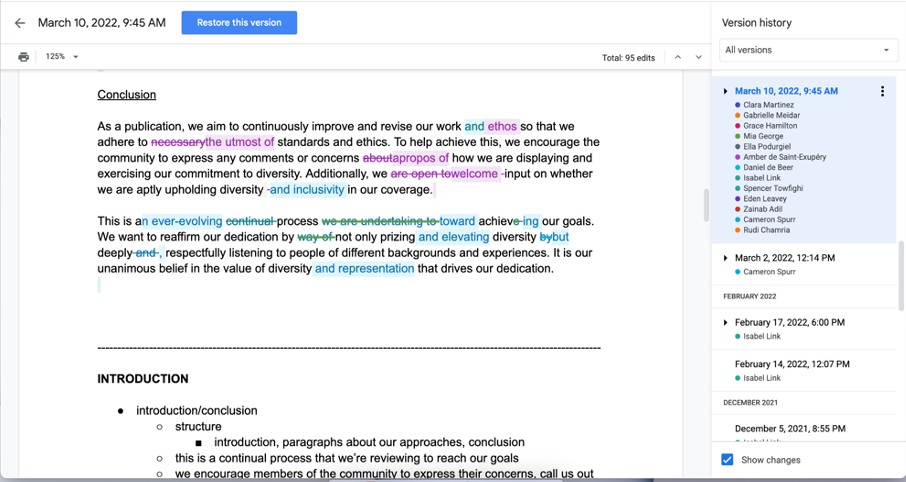Jump to next edit with down chevron
906x482 pixels.
click(x=699, y=57)
